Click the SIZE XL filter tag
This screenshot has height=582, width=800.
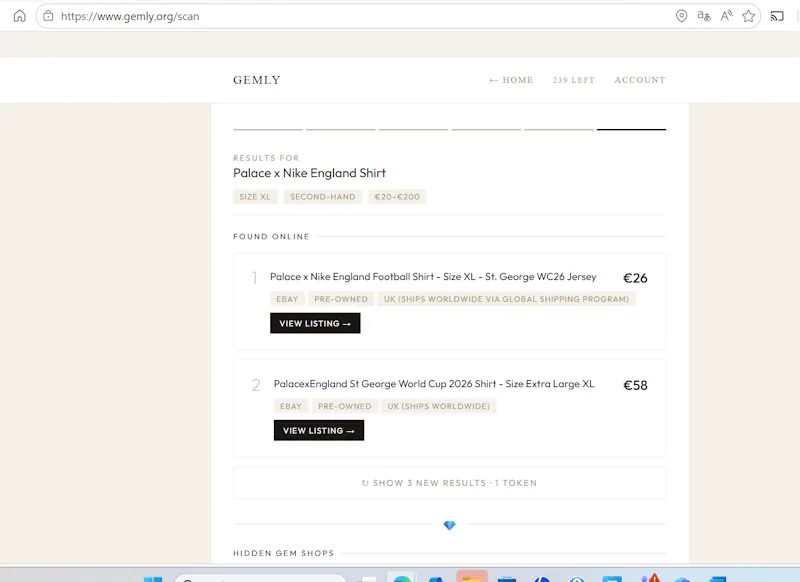coord(255,197)
